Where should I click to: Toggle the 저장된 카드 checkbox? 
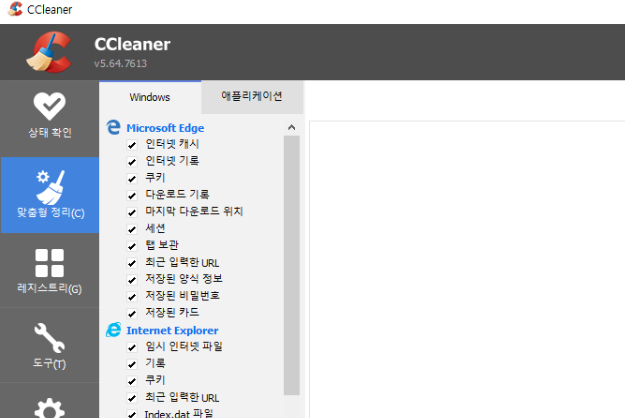132,313
